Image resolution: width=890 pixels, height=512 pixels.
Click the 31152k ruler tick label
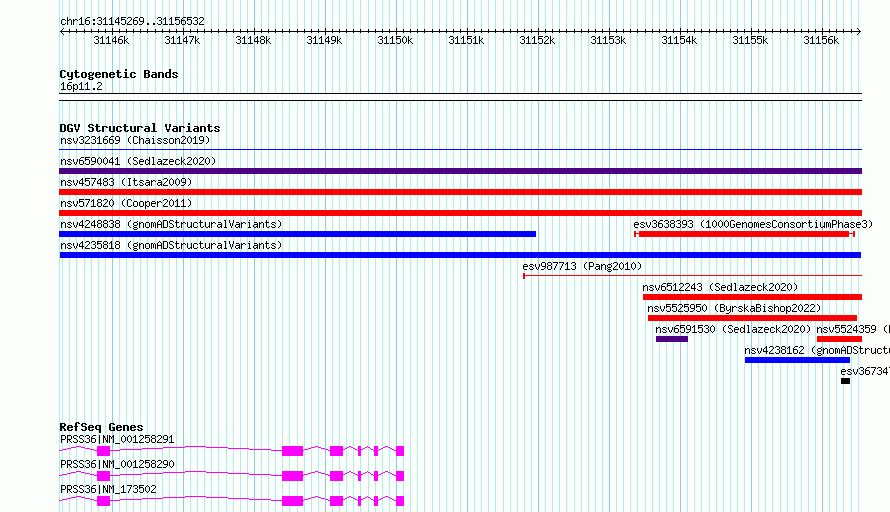tap(537, 40)
